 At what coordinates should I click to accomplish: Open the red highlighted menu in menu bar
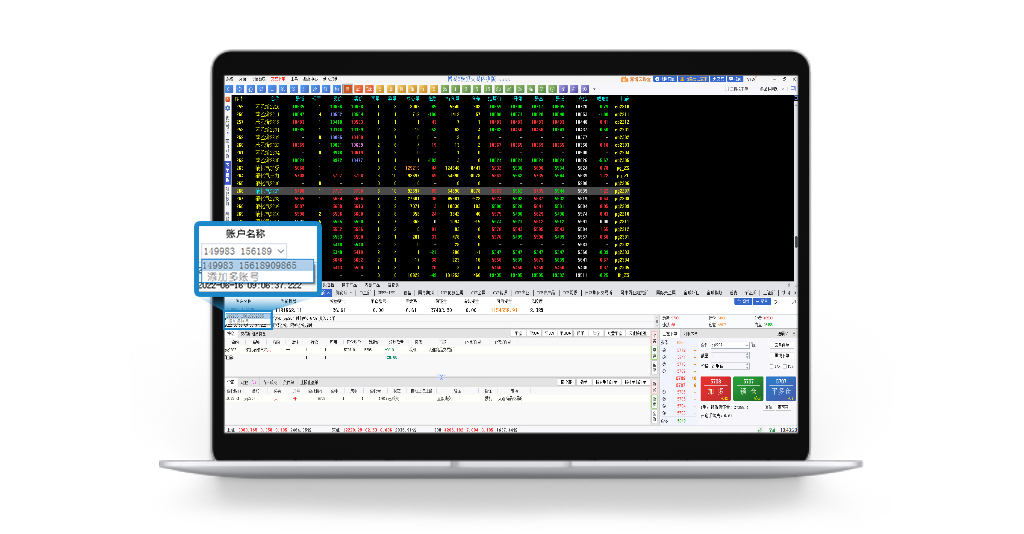(278, 79)
